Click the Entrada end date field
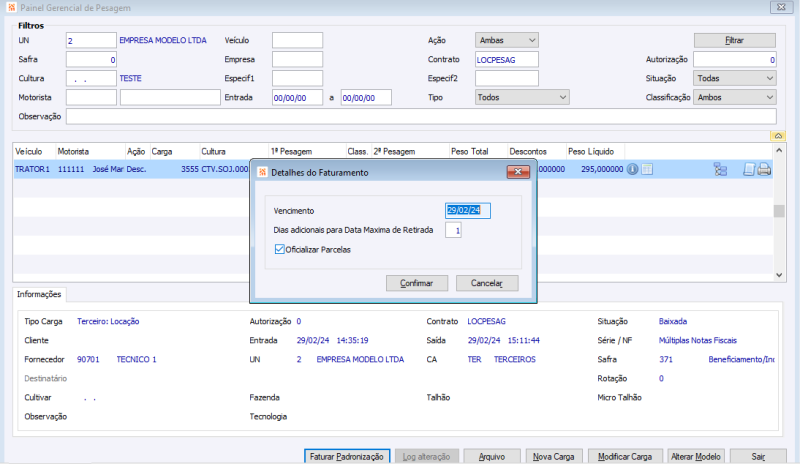This screenshot has width=800, height=464. [366, 97]
